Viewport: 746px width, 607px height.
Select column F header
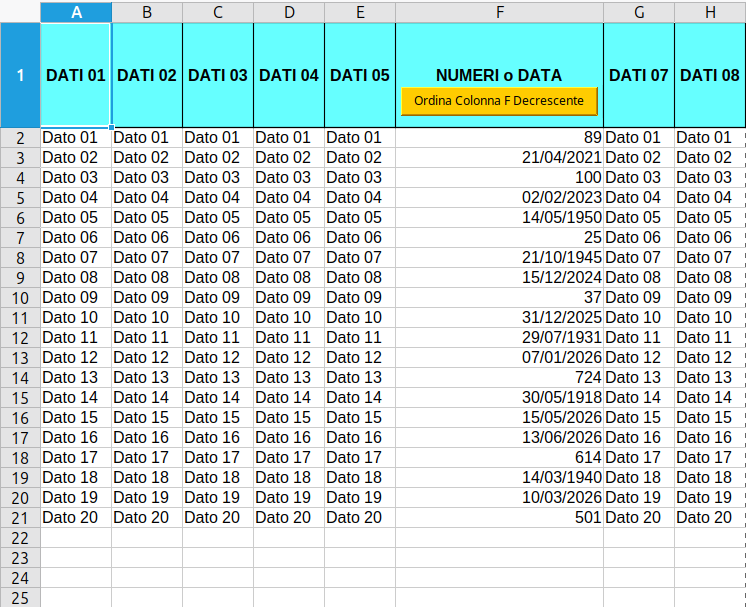tap(500, 12)
